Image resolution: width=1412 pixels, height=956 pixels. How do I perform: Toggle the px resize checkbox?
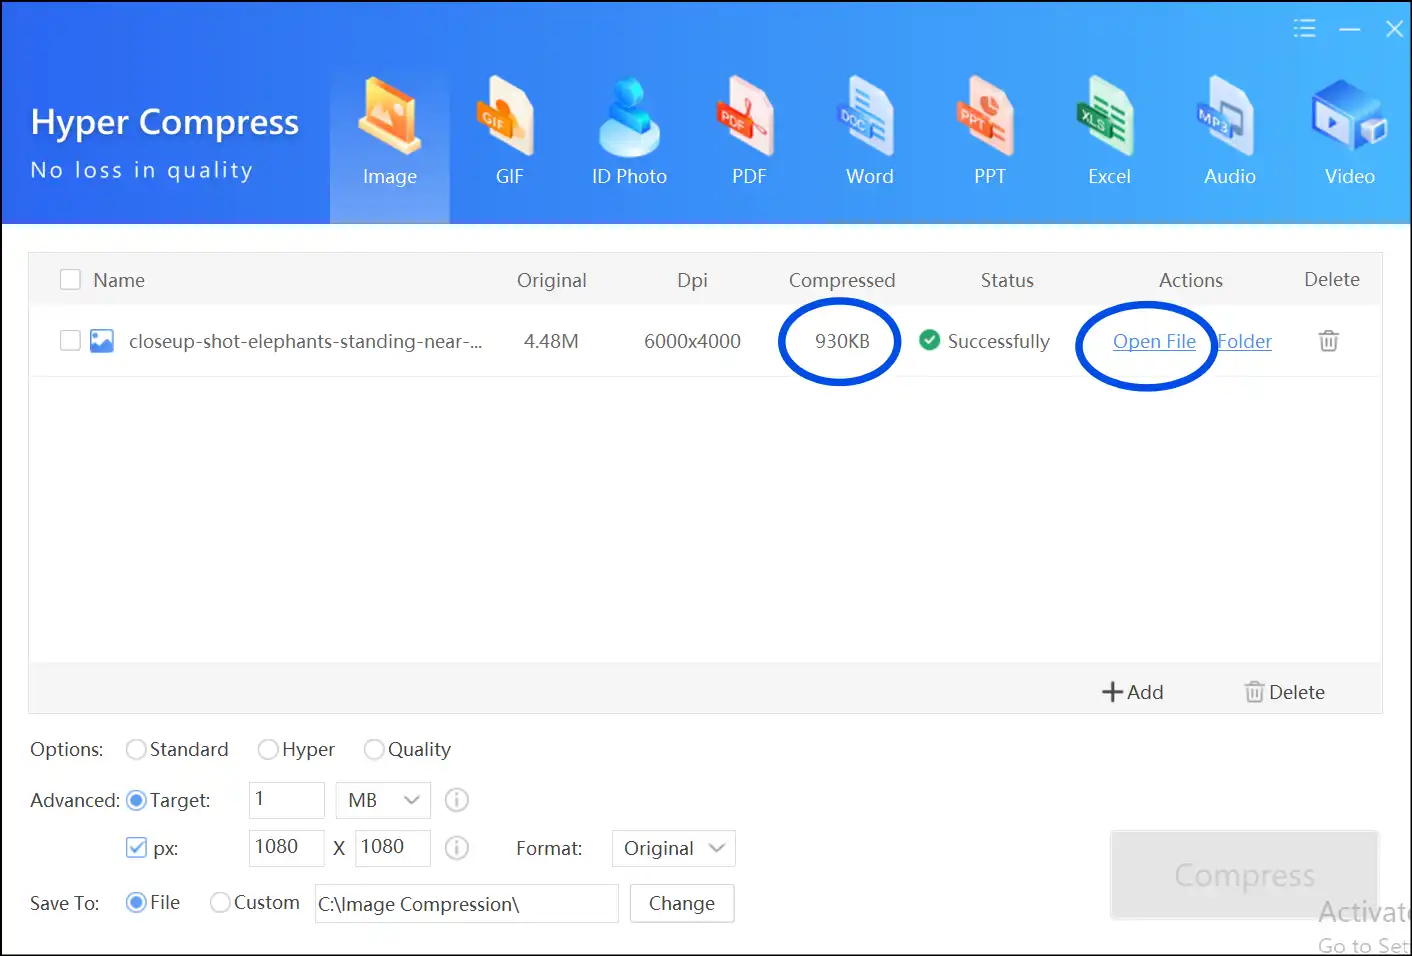(136, 848)
